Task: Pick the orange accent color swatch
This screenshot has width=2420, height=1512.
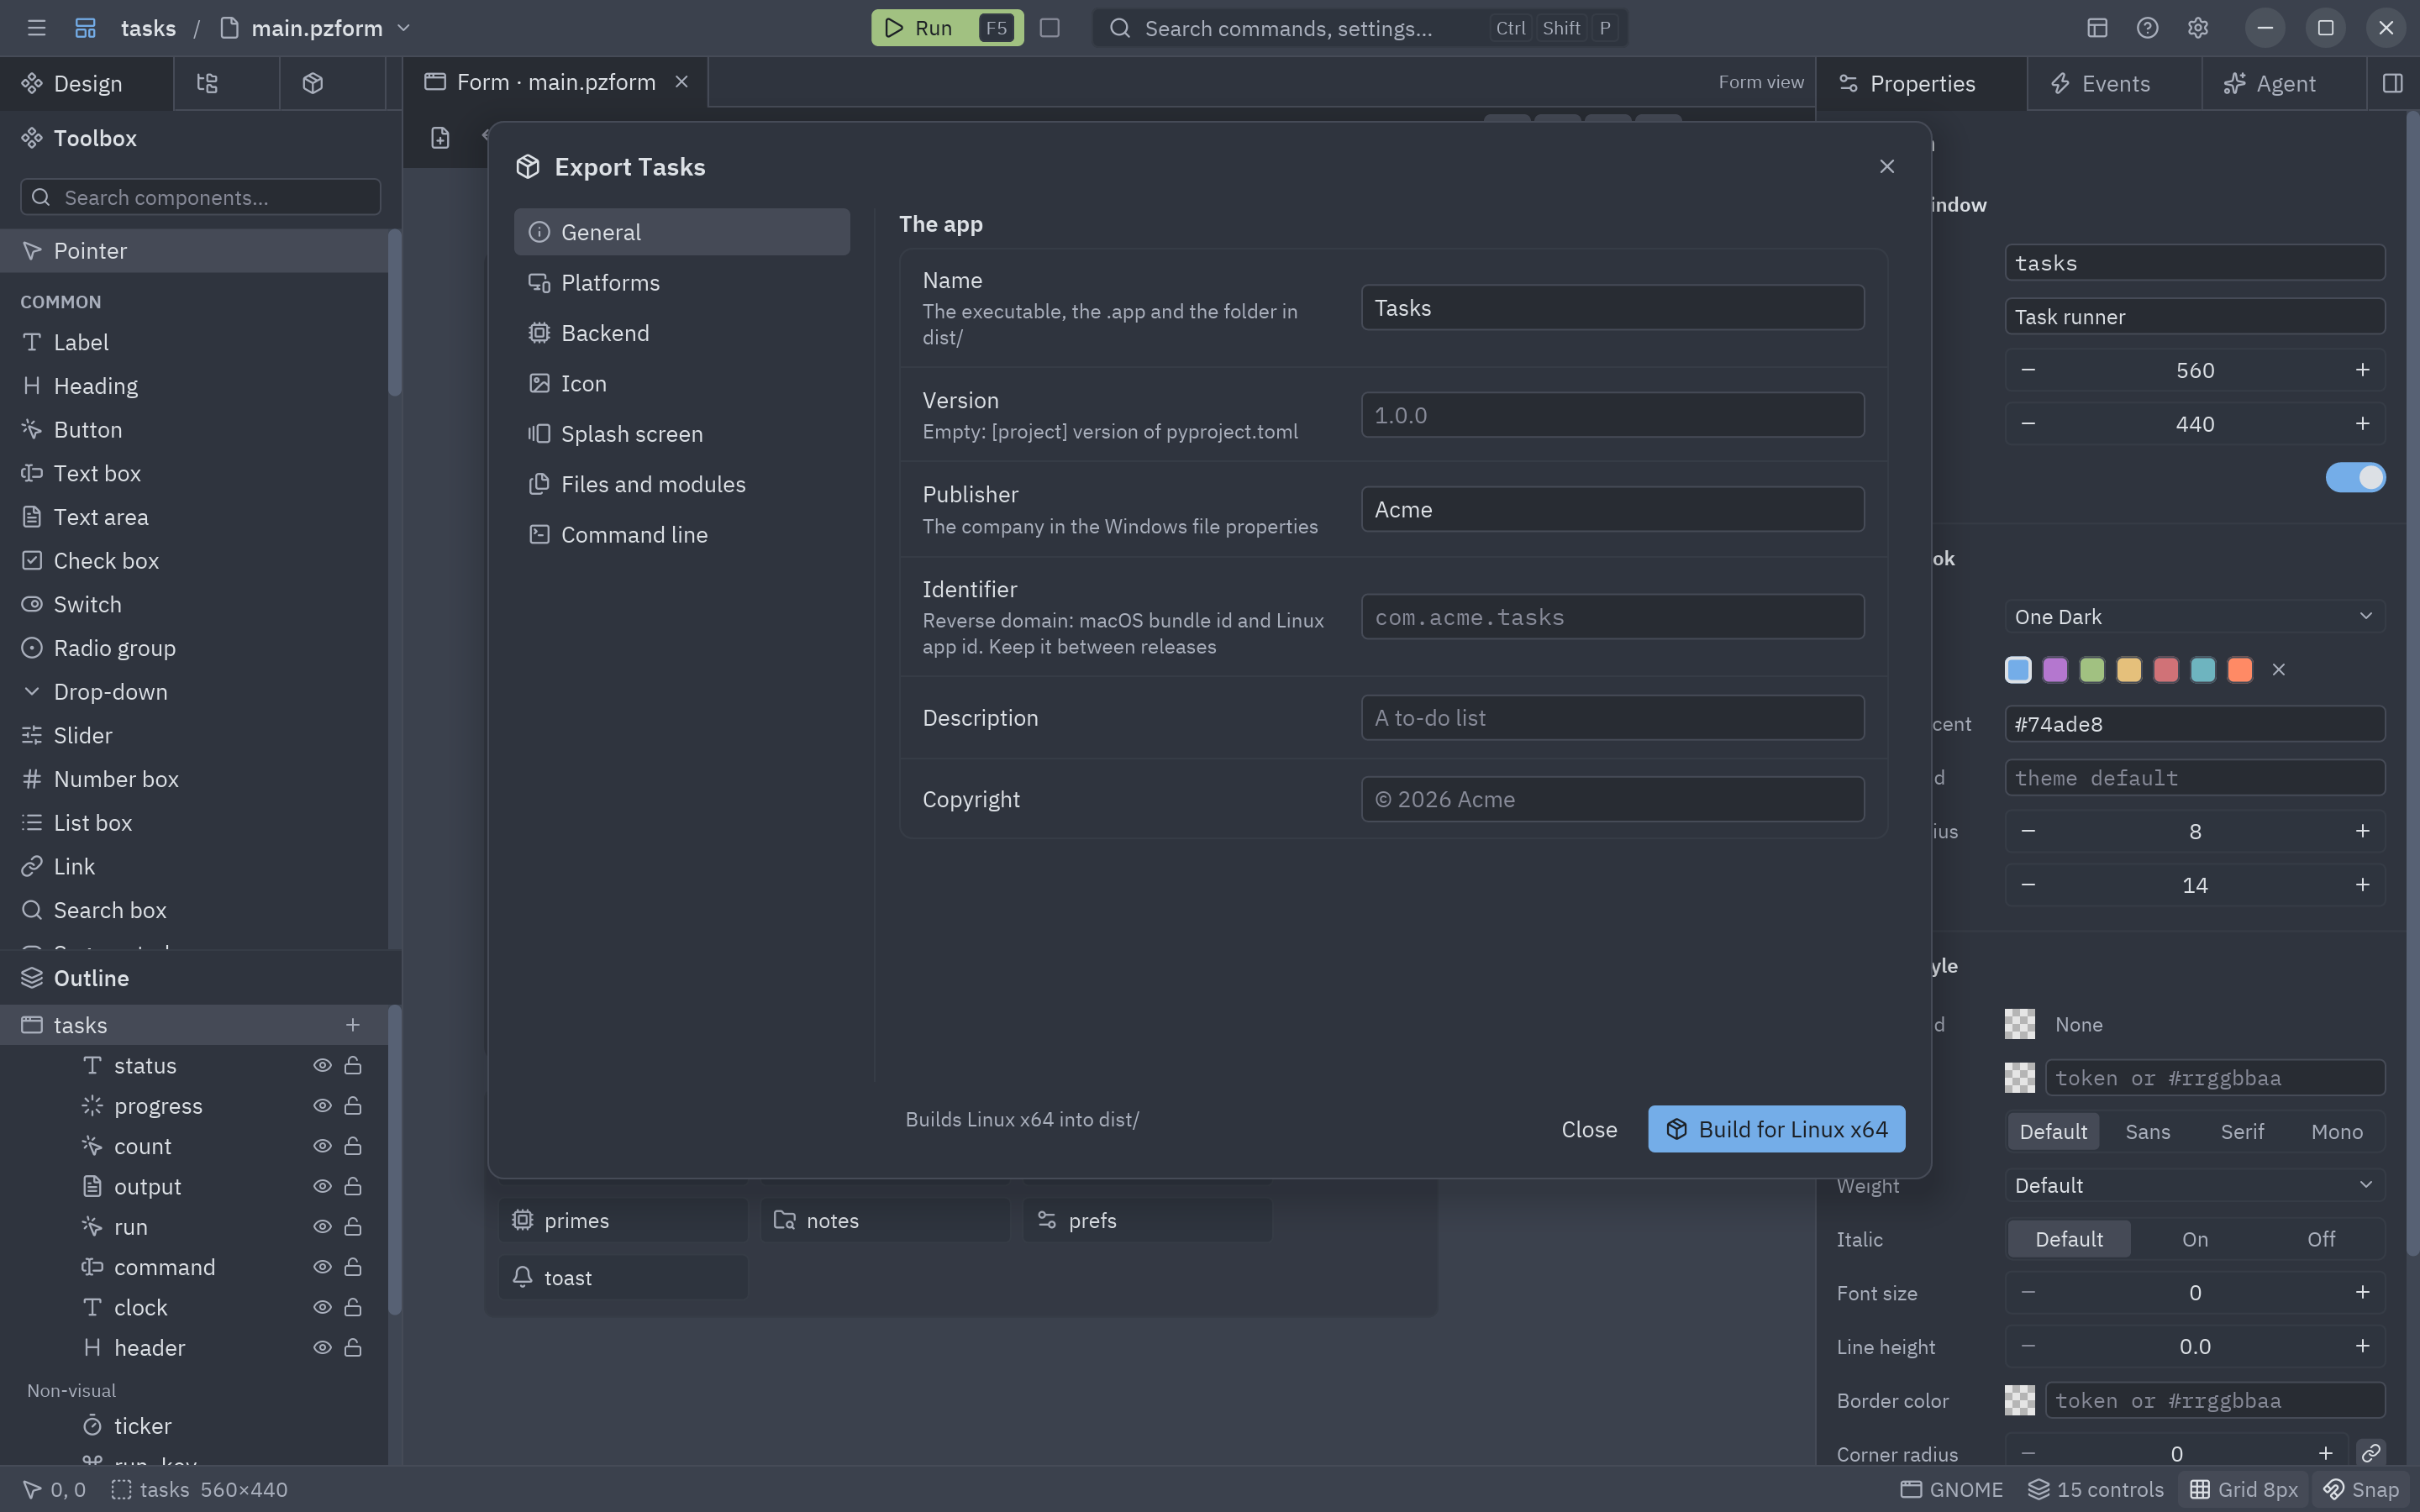Action: (2240, 670)
